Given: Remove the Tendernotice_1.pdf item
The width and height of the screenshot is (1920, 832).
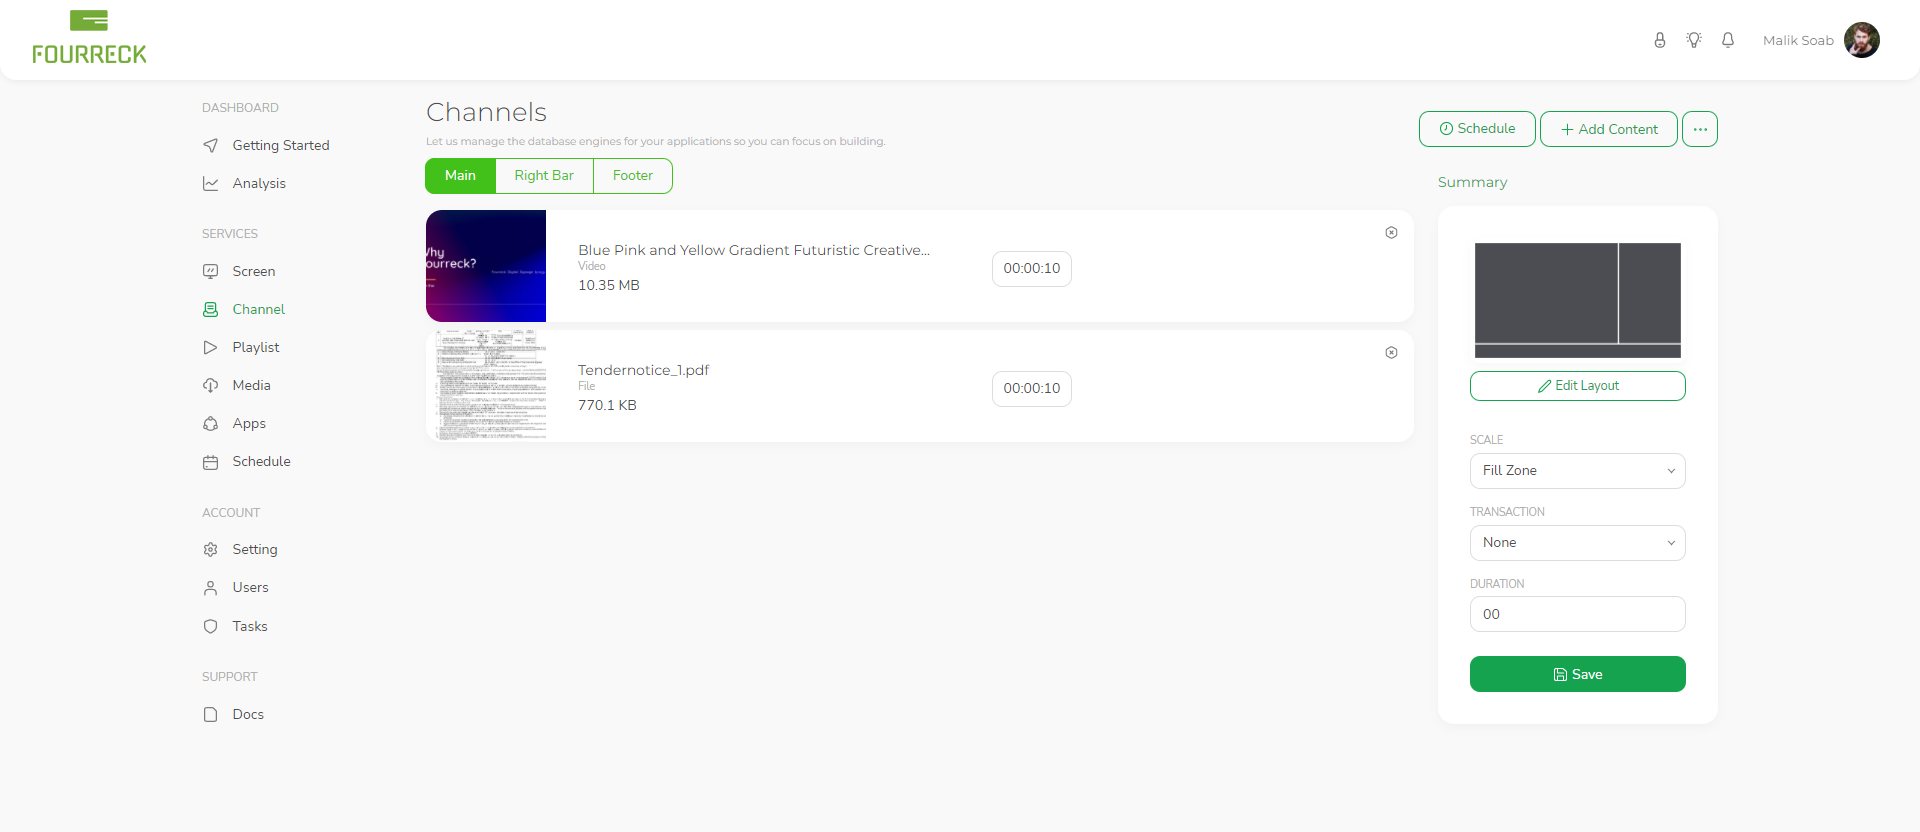Looking at the screenshot, I should [1391, 353].
